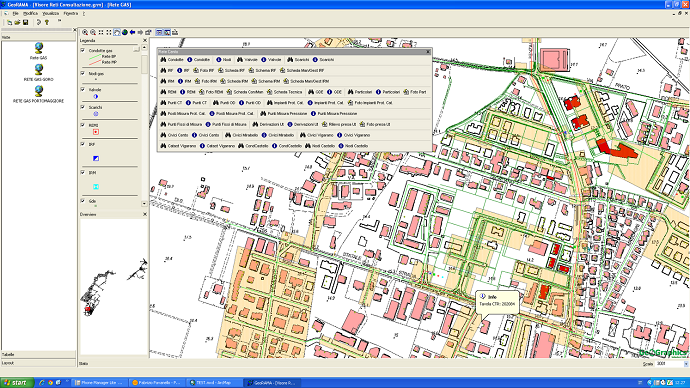Toggle Condotte gas layer checkbox
Screen dimensions: 690x388
point(83,51)
